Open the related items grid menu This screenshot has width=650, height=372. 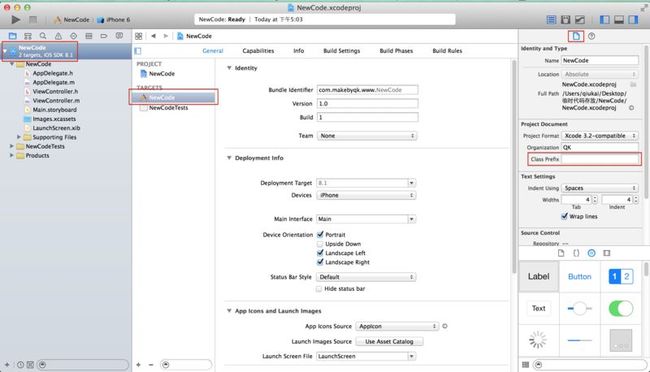click(x=138, y=36)
